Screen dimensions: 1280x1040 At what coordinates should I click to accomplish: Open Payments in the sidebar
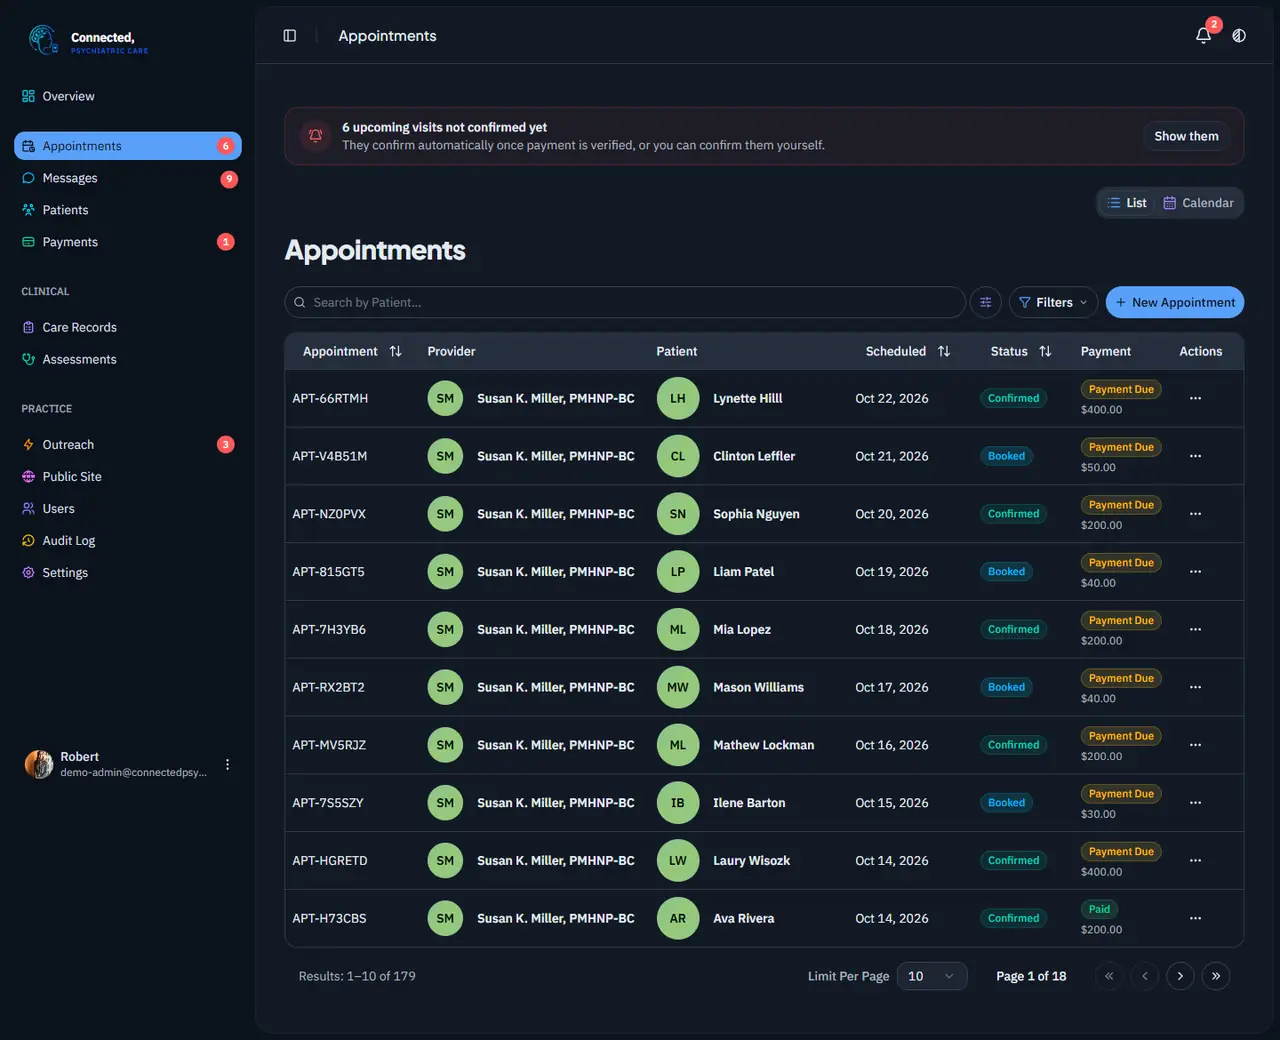point(128,242)
